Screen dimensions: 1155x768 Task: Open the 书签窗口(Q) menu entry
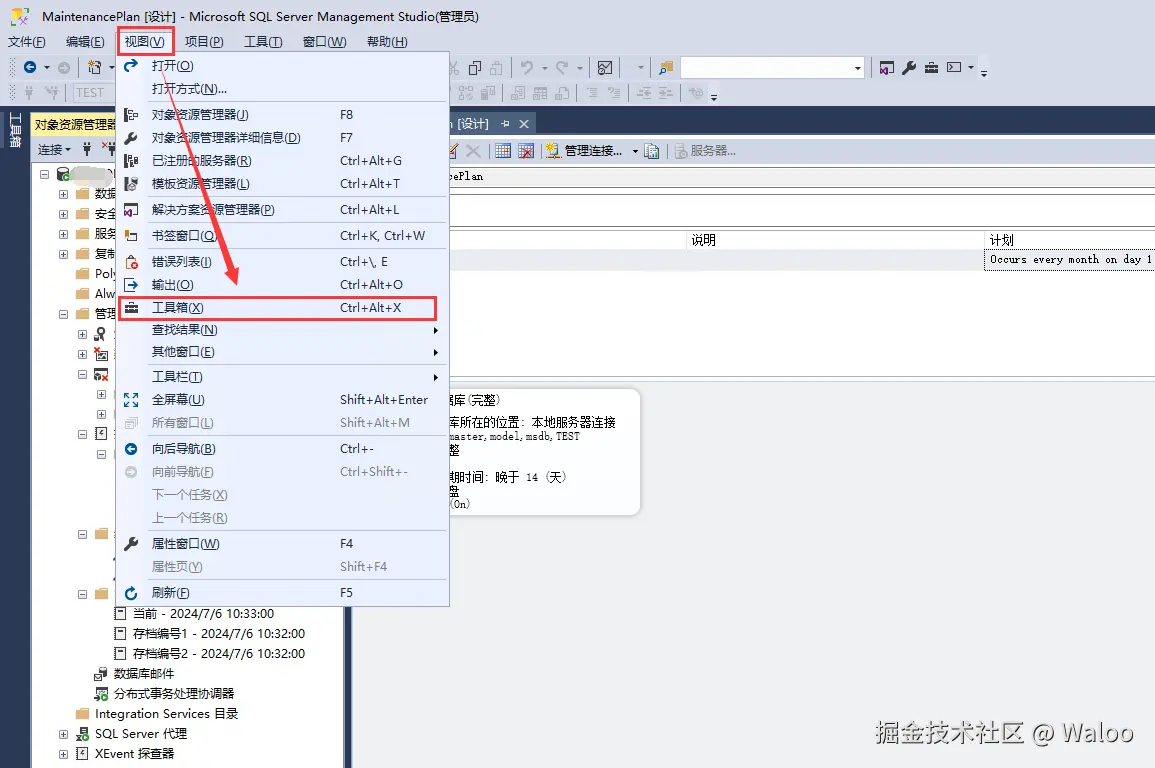point(282,236)
